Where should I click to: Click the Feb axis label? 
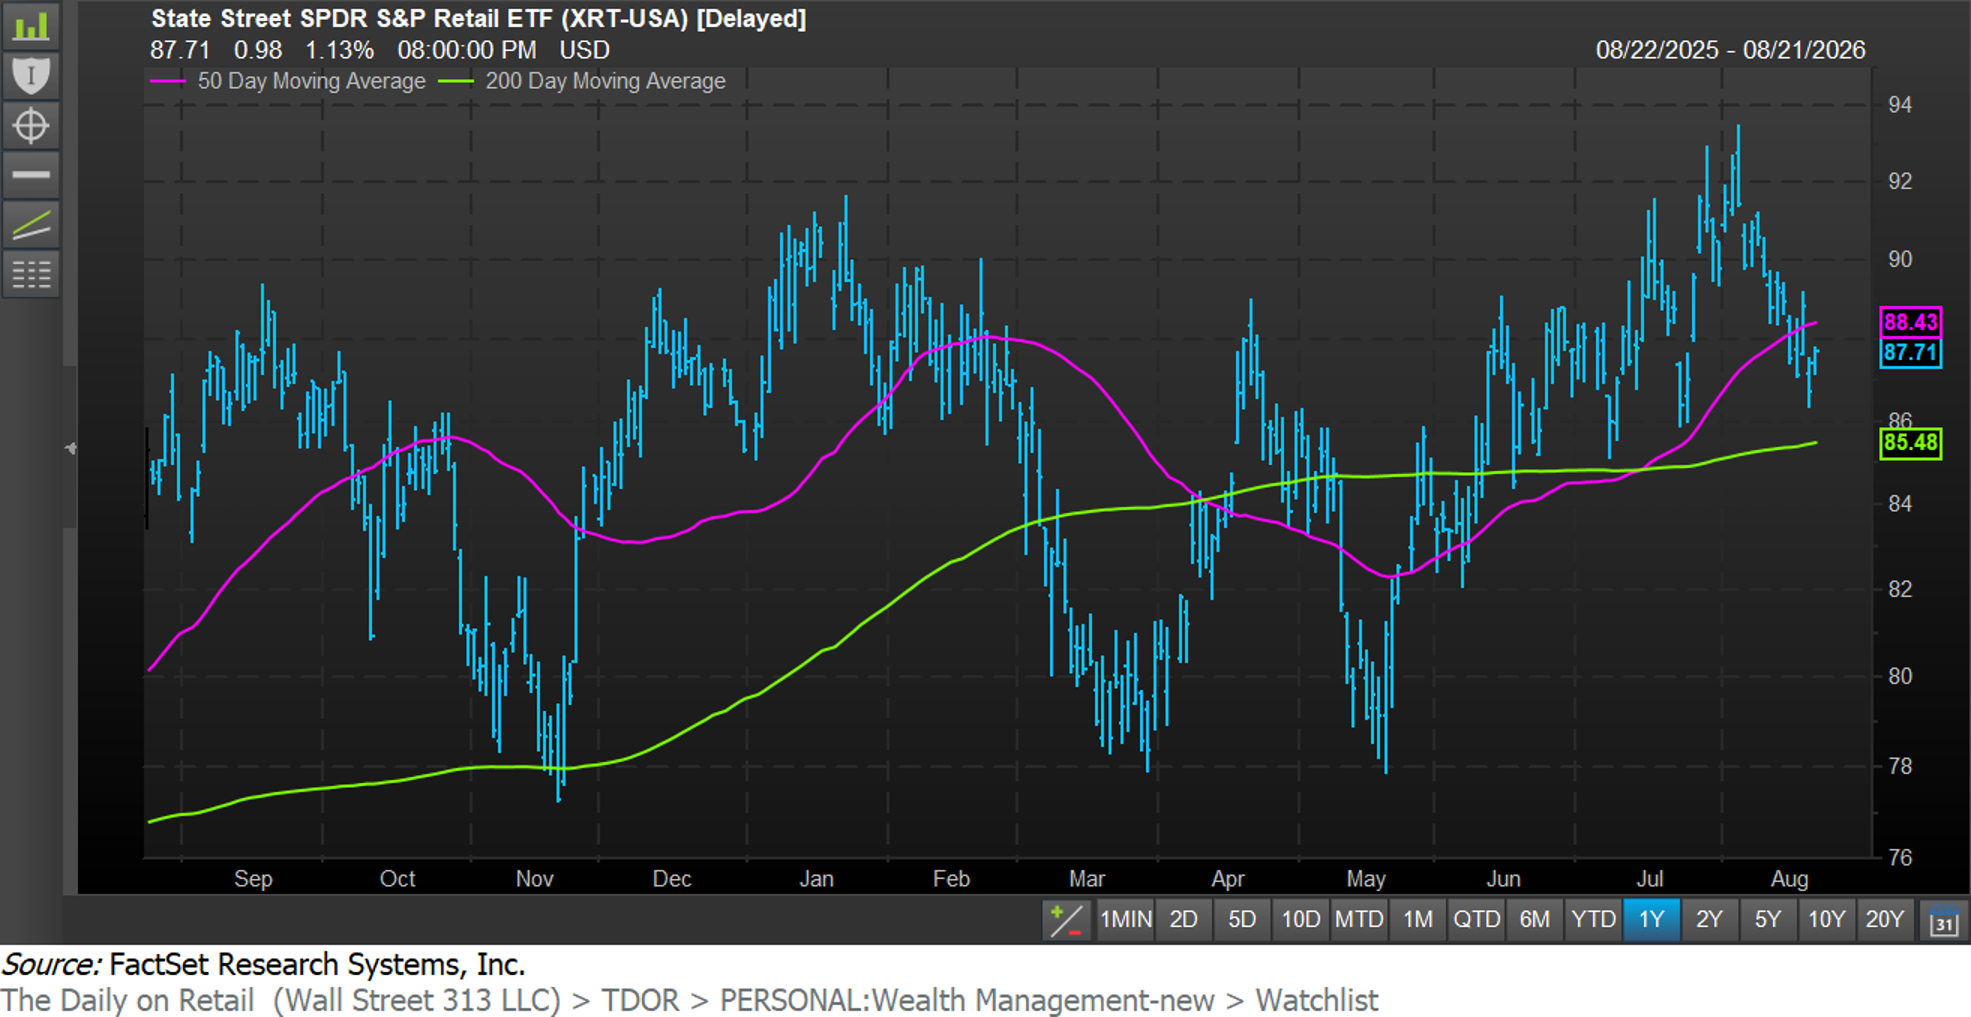951,878
